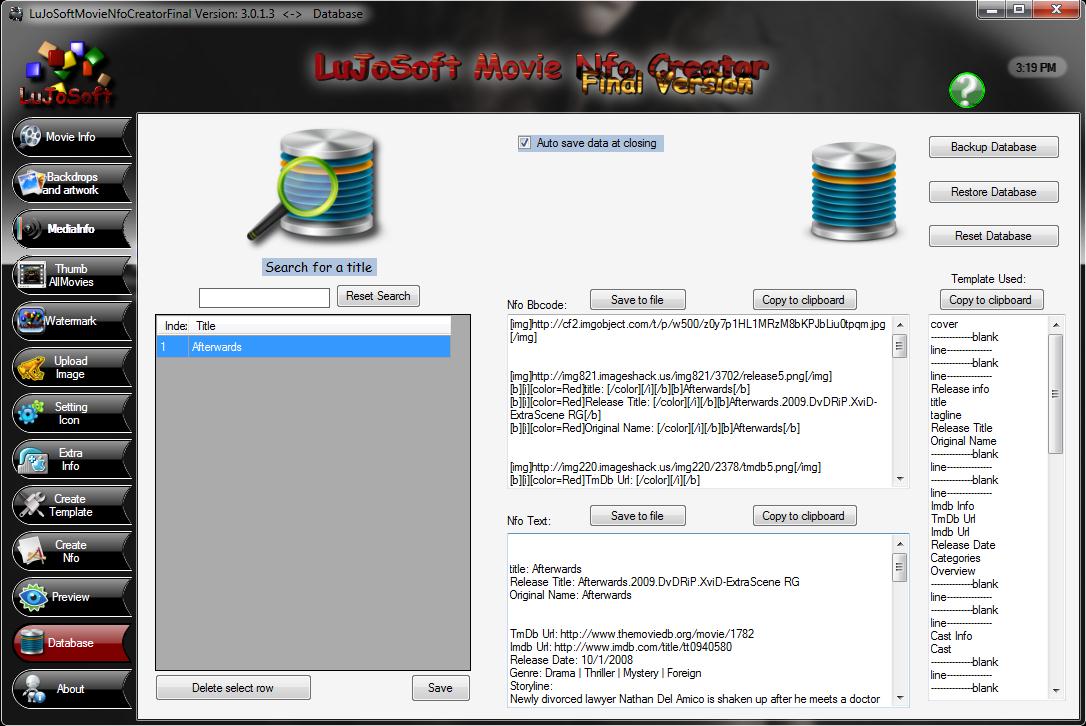The image size is (1086, 726).
Task: Click the Template list scrollbar up arrow
Action: click(1056, 324)
